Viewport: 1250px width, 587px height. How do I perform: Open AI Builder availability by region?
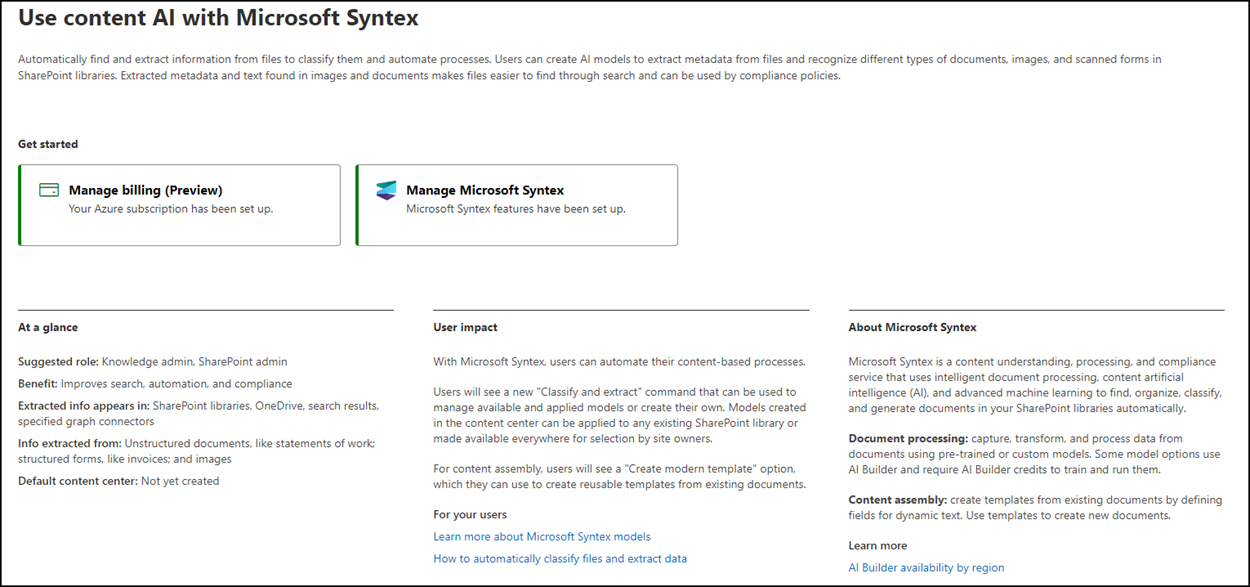point(926,567)
